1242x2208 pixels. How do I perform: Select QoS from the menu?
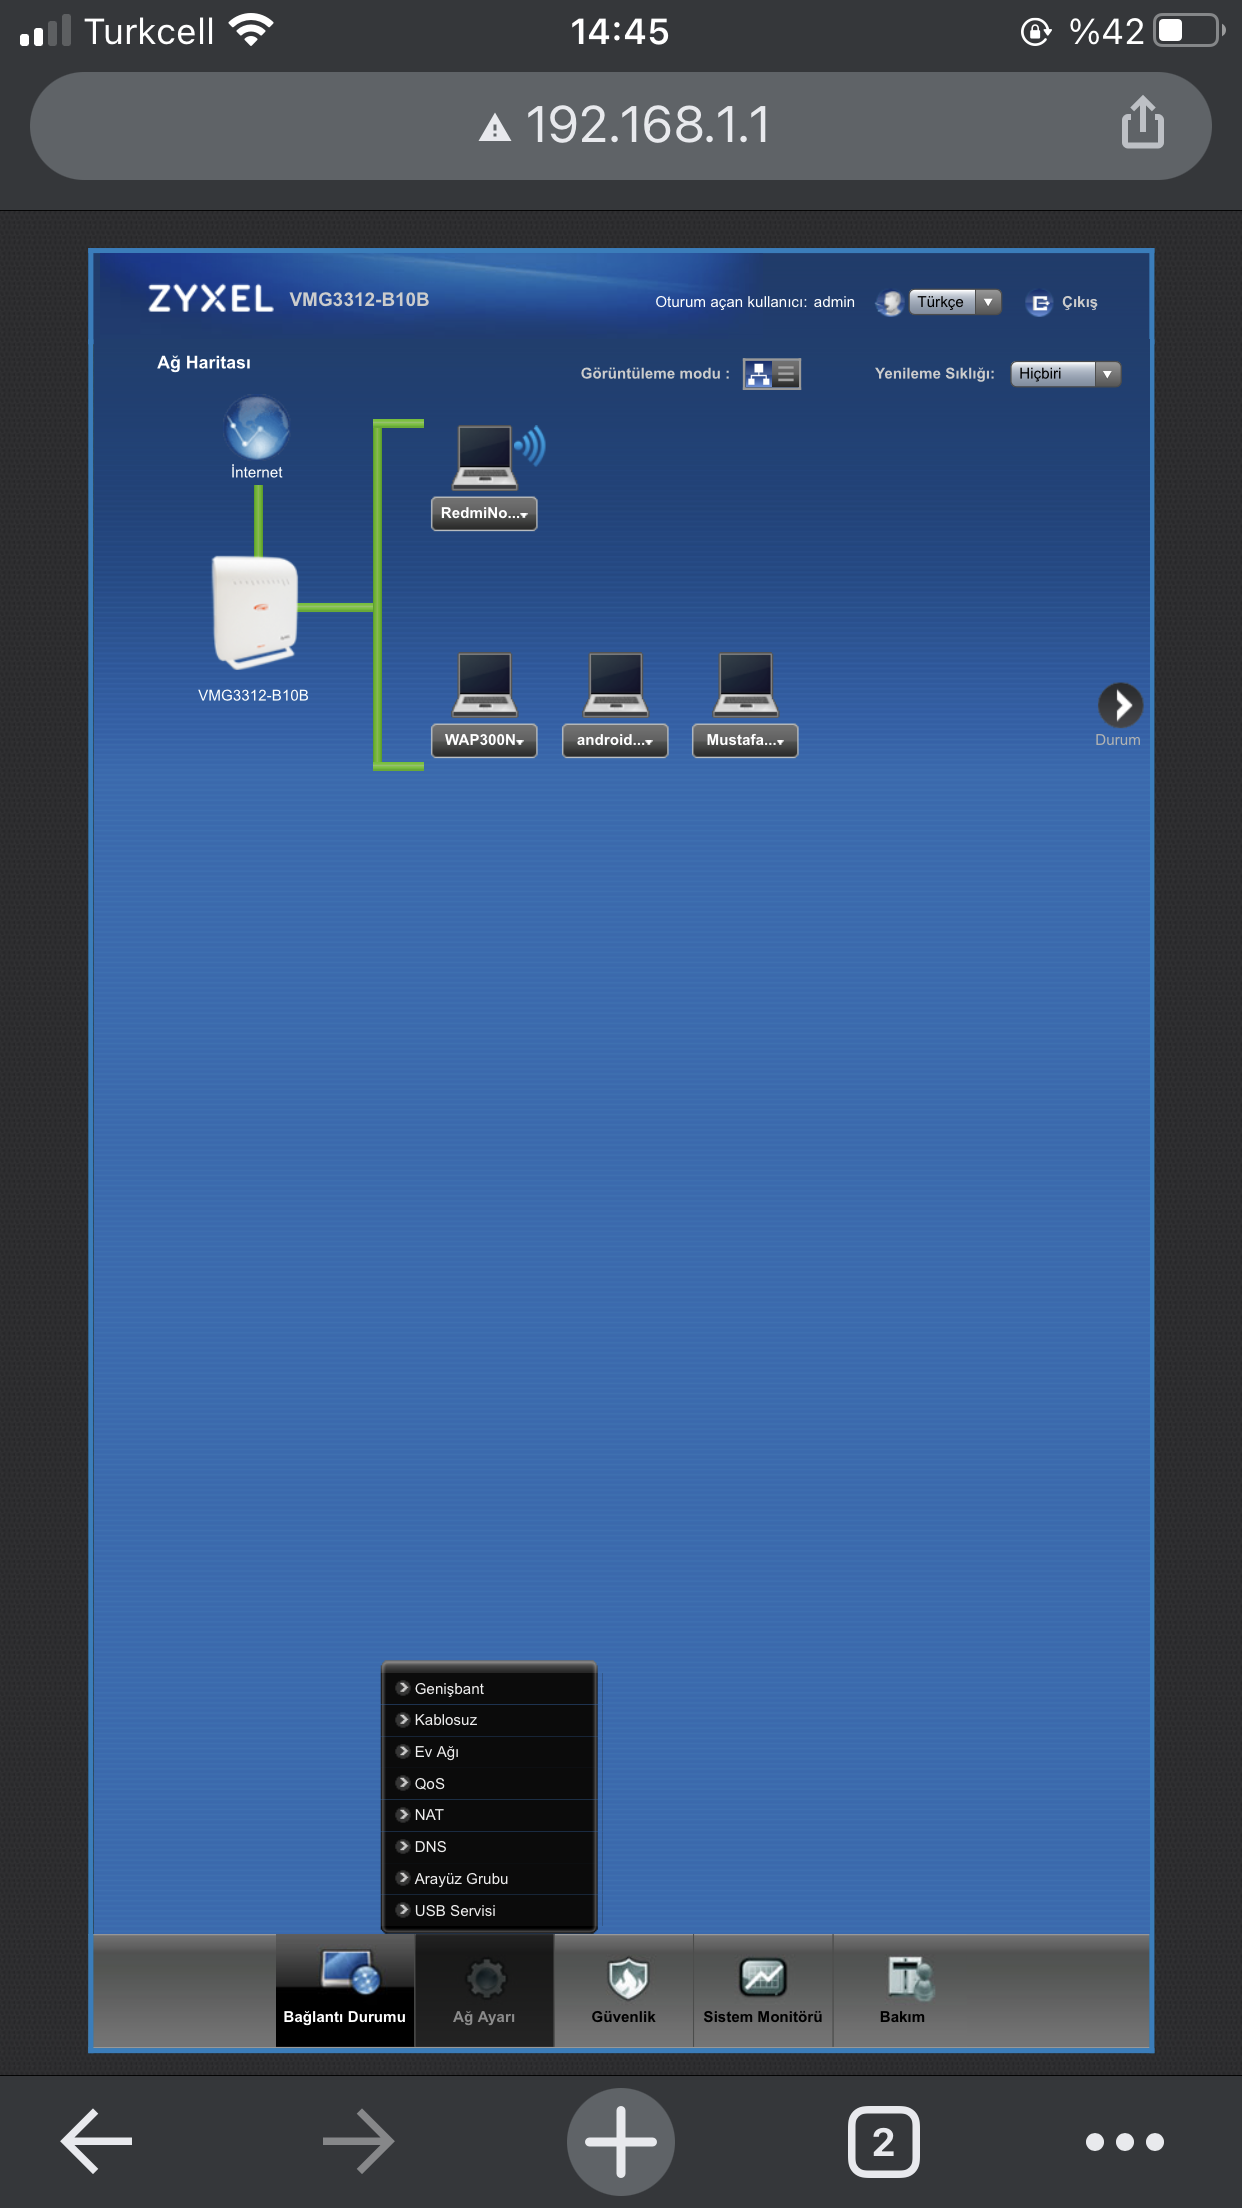tap(490, 1784)
